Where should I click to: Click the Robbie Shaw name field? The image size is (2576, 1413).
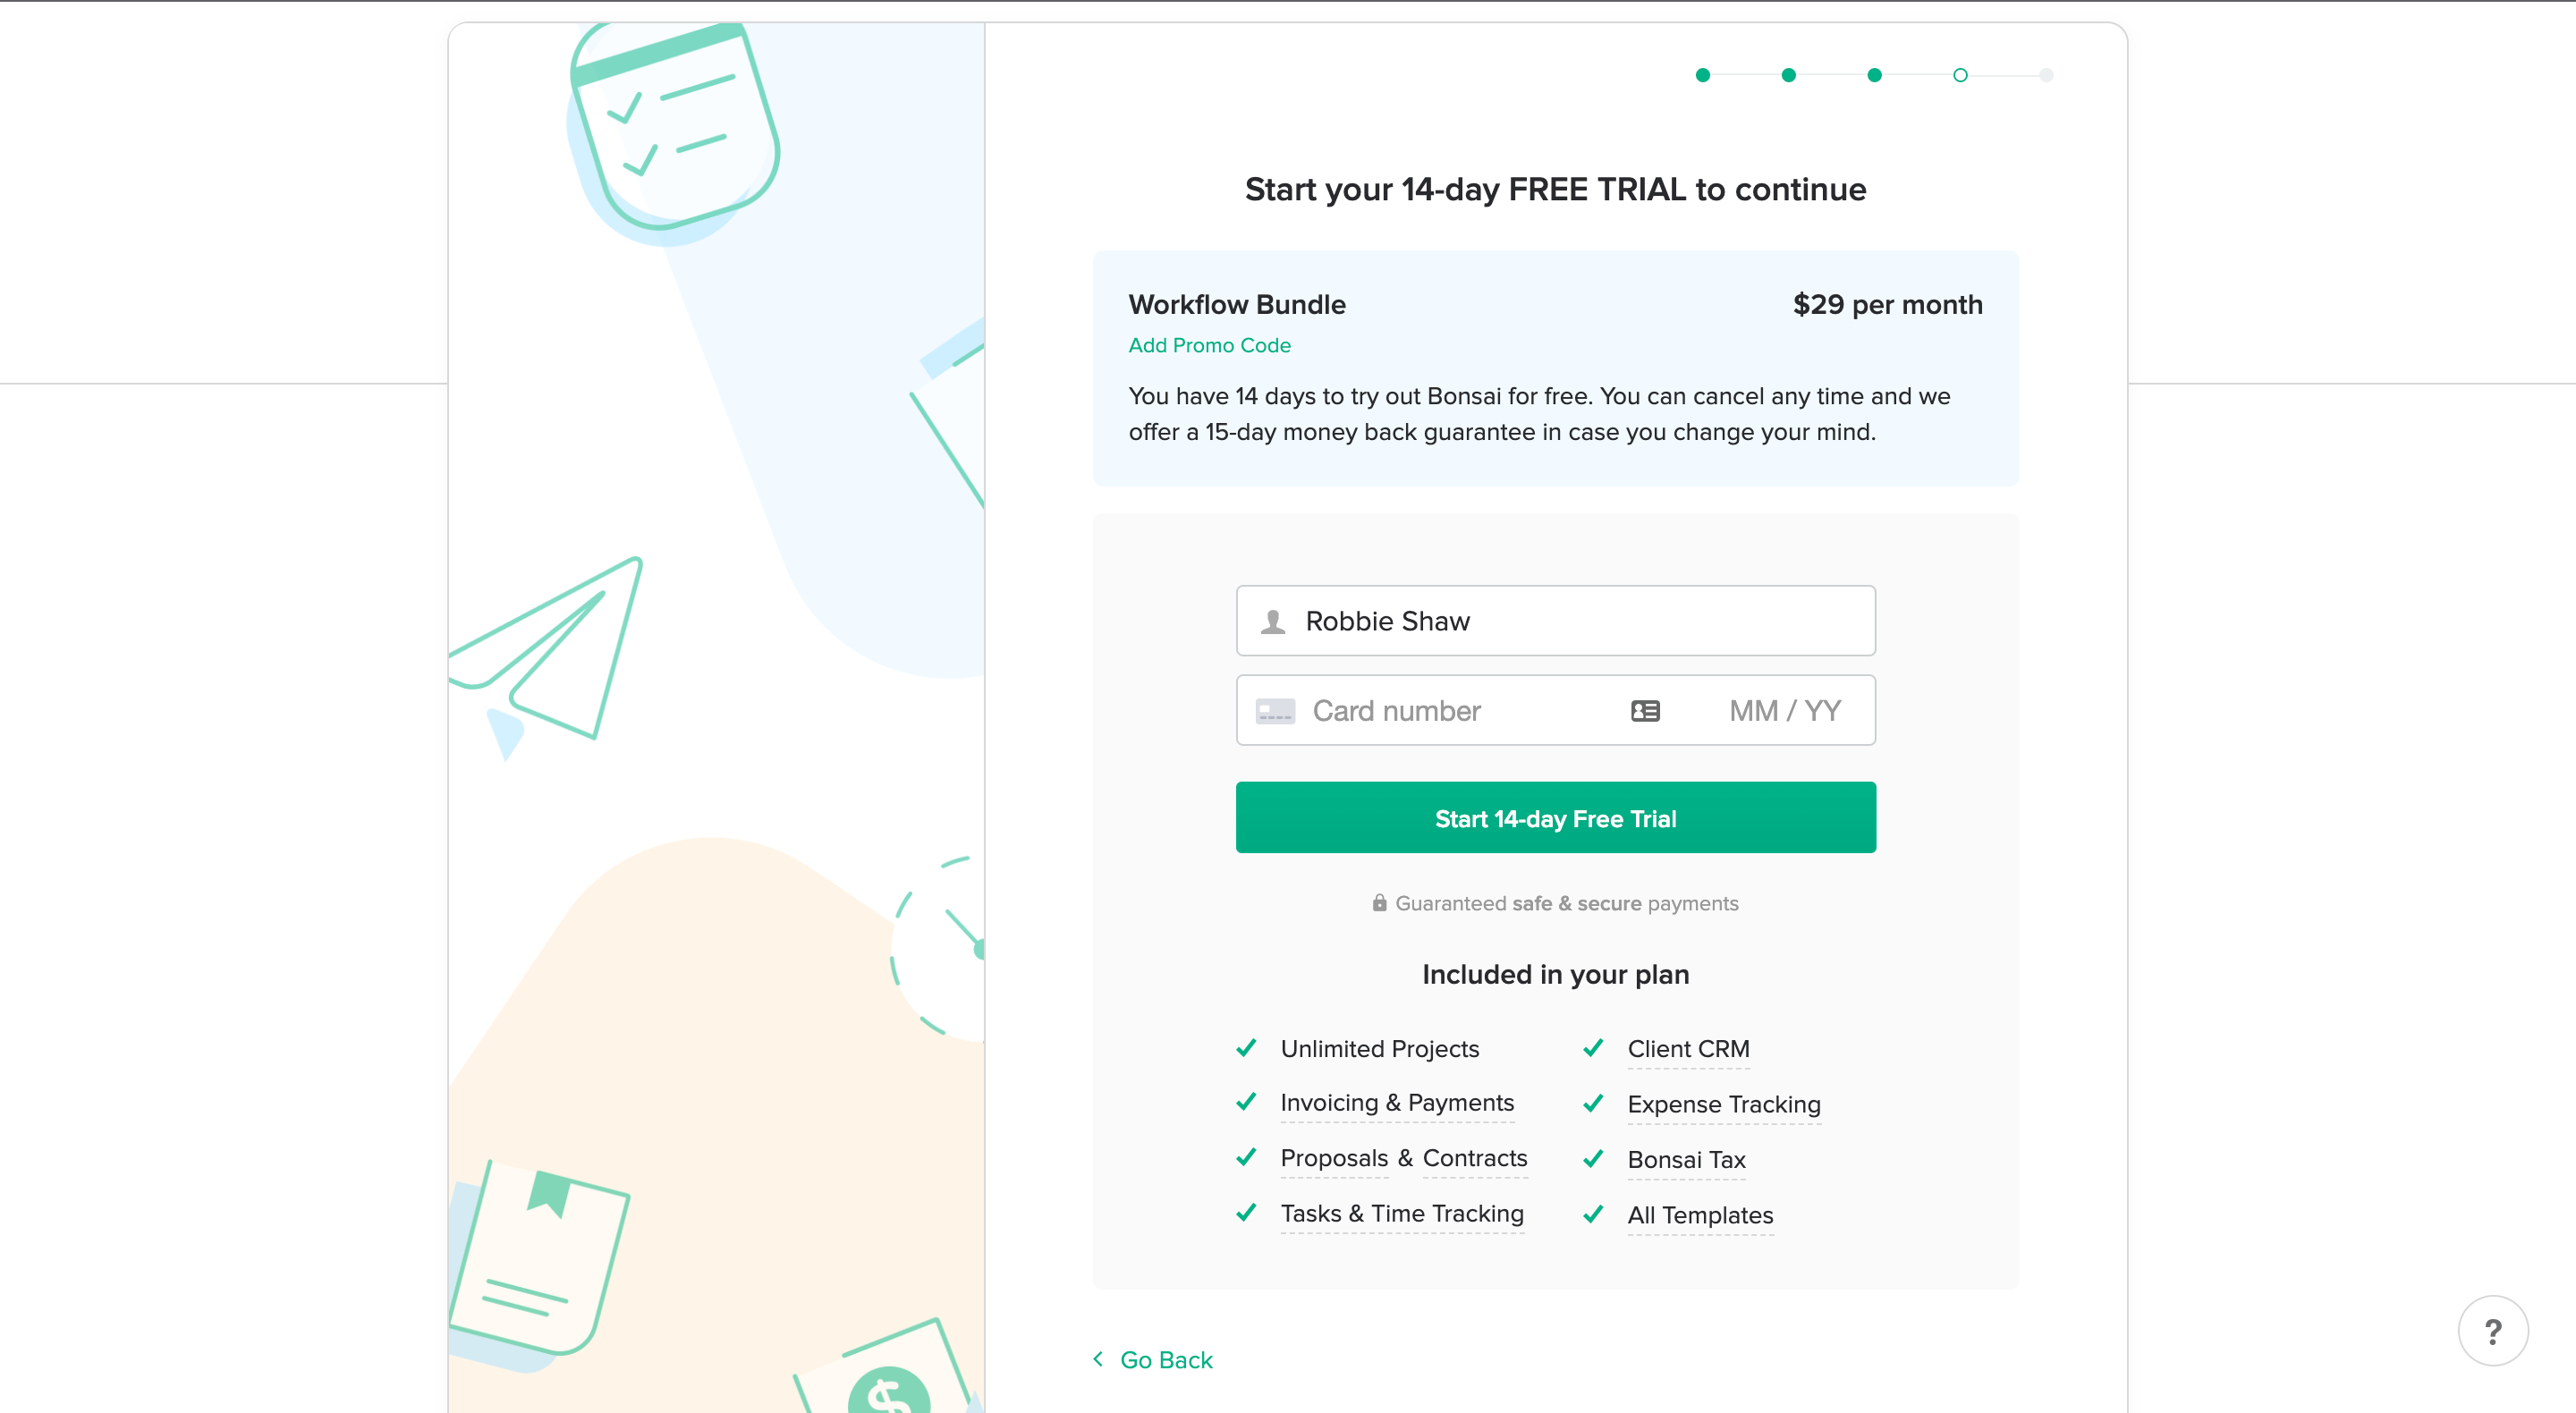point(1555,621)
